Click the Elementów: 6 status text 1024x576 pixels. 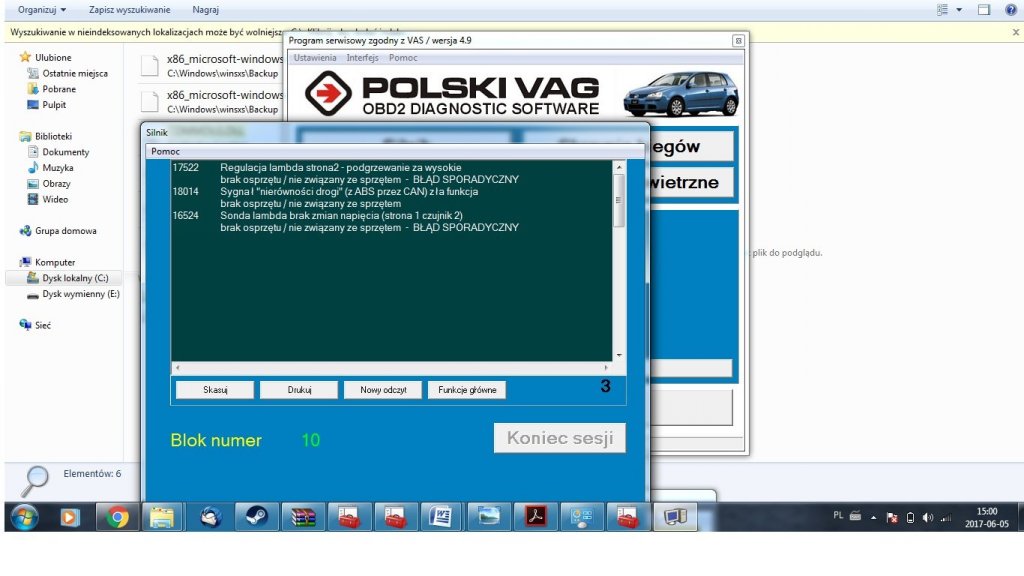(92, 473)
